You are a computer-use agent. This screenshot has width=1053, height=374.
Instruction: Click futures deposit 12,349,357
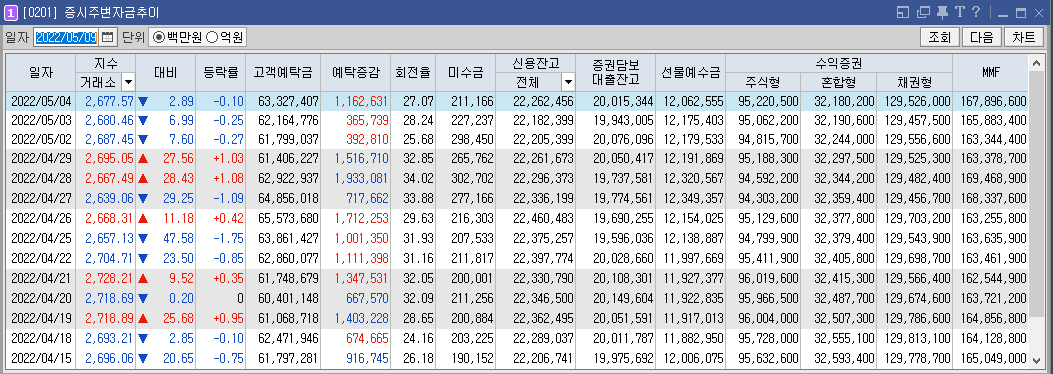[x=694, y=199]
